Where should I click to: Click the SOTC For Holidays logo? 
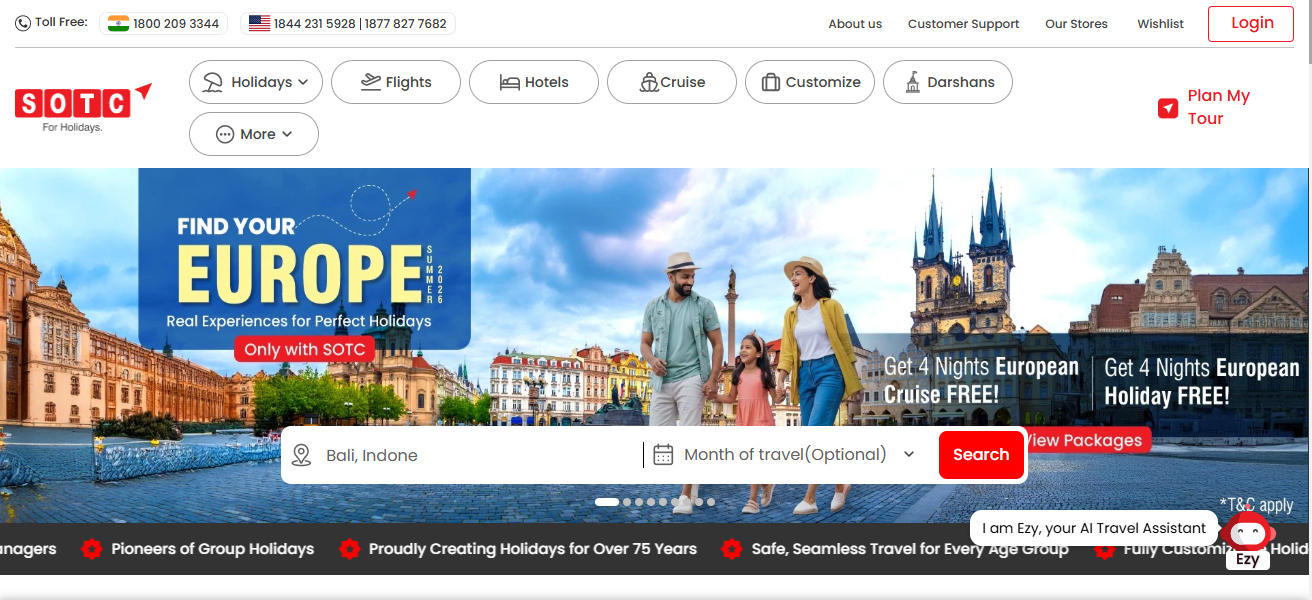[82, 108]
